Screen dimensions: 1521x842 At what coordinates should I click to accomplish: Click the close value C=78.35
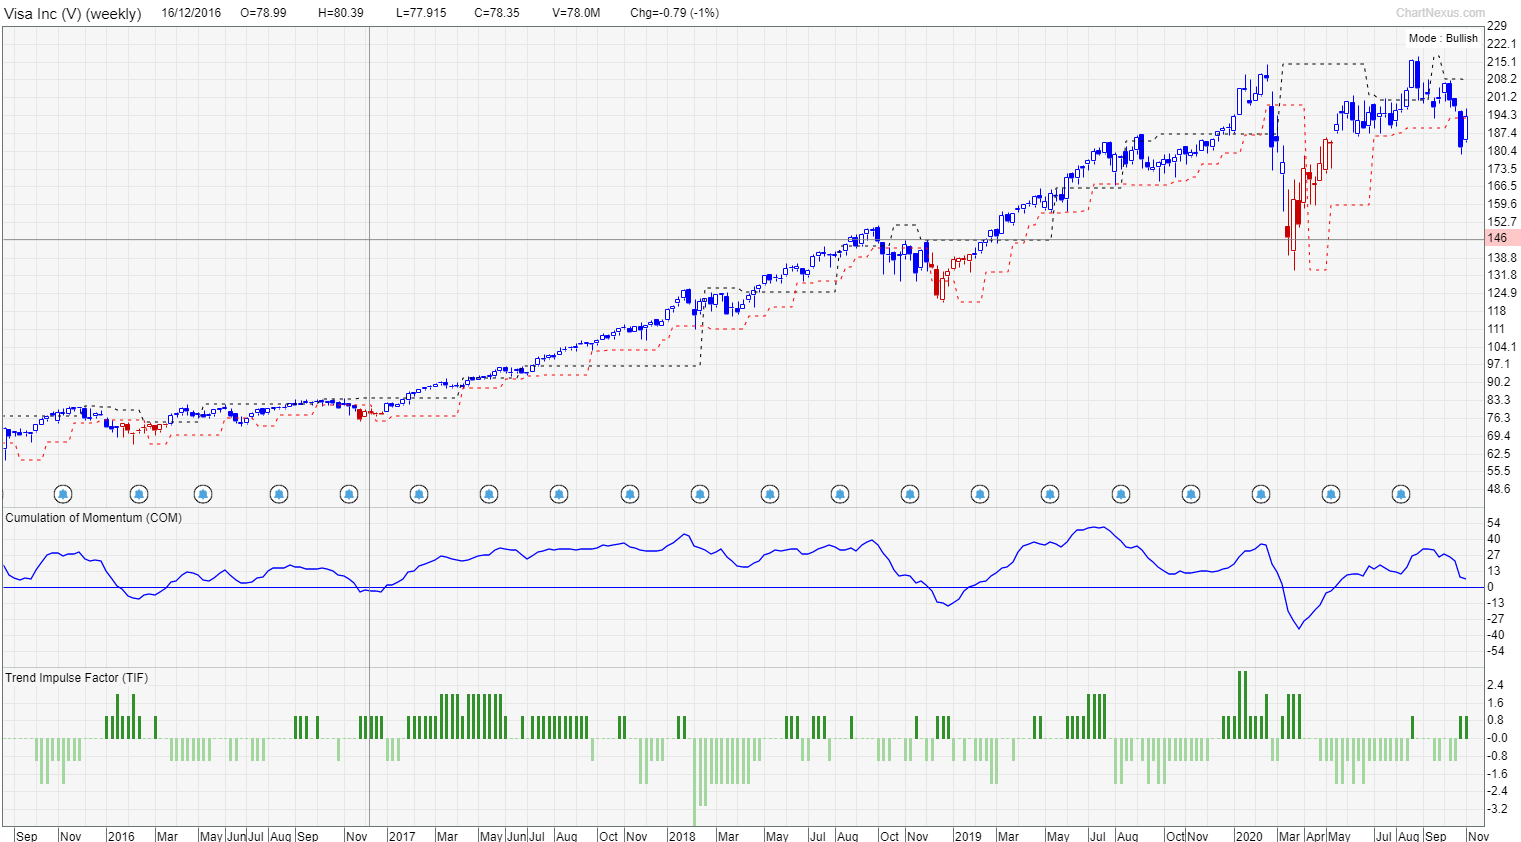[497, 13]
